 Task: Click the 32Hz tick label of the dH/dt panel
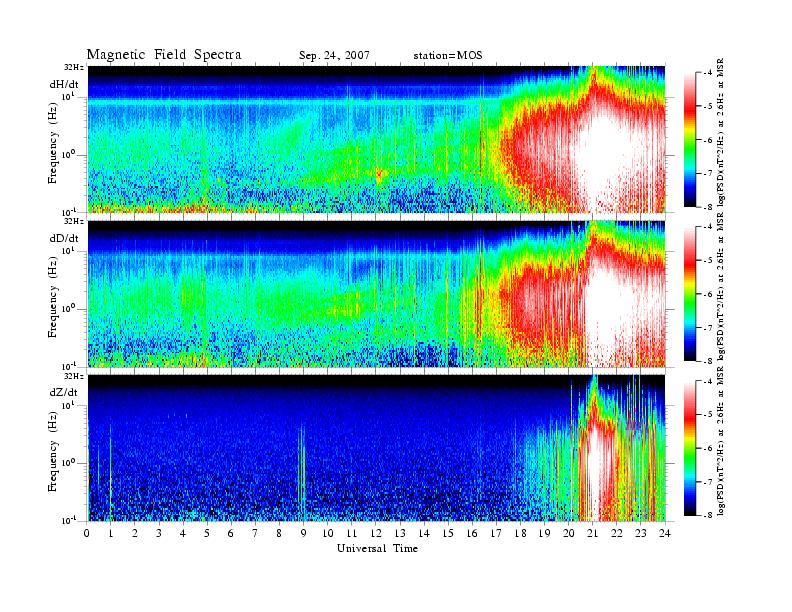tap(74, 67)
